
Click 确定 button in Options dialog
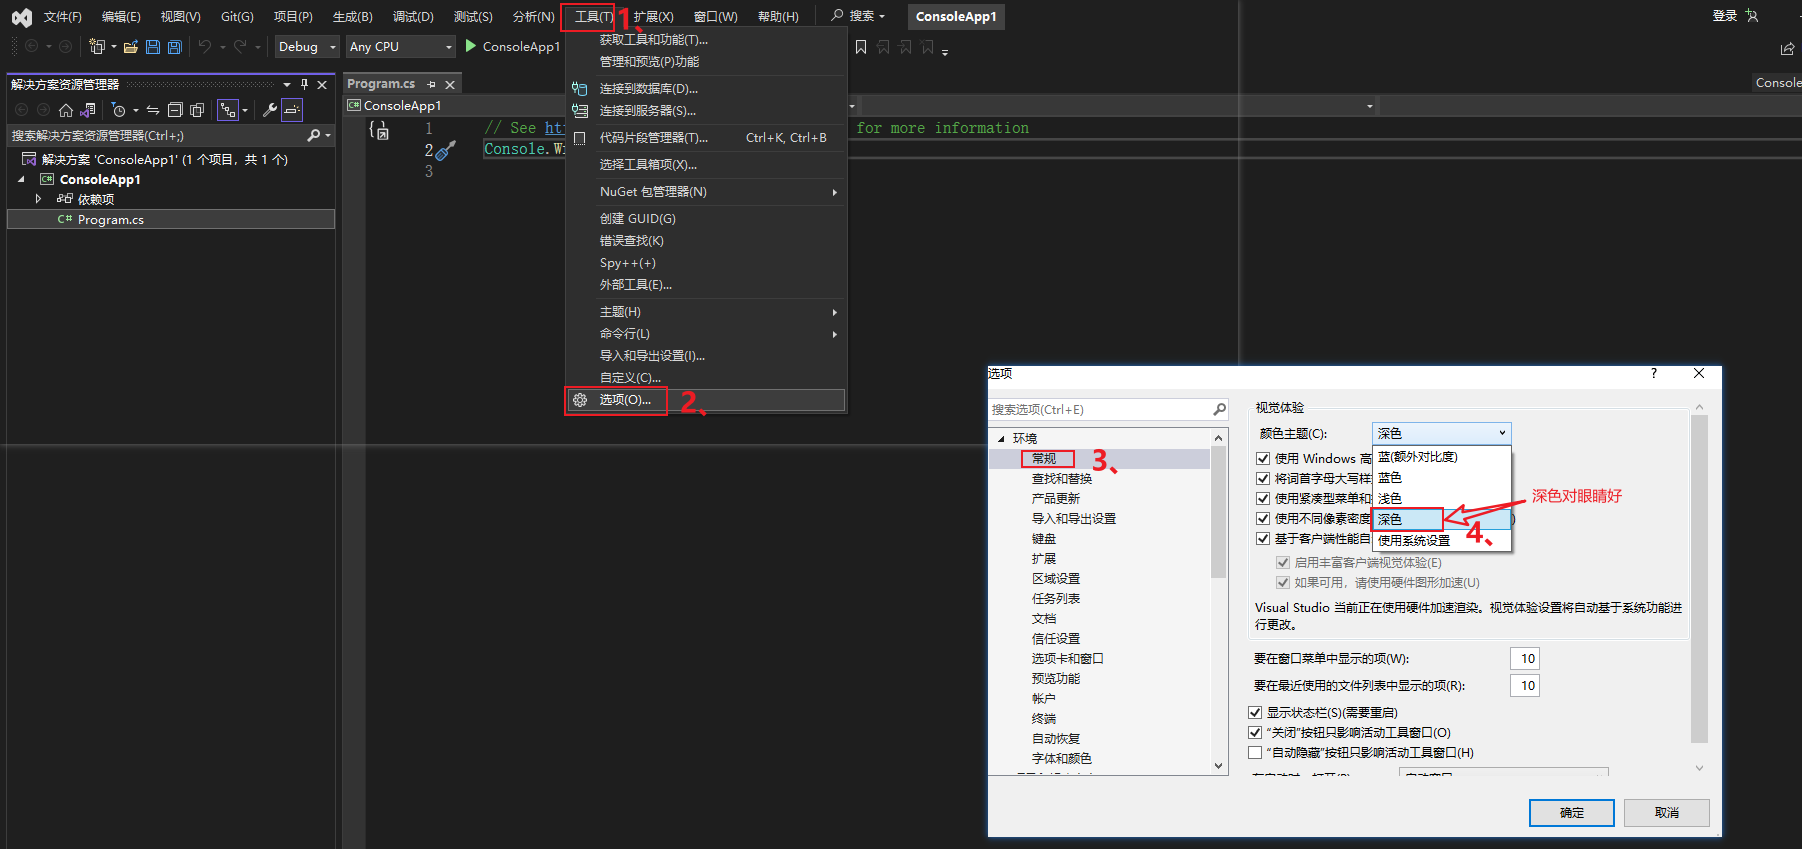click(1571, 812)
